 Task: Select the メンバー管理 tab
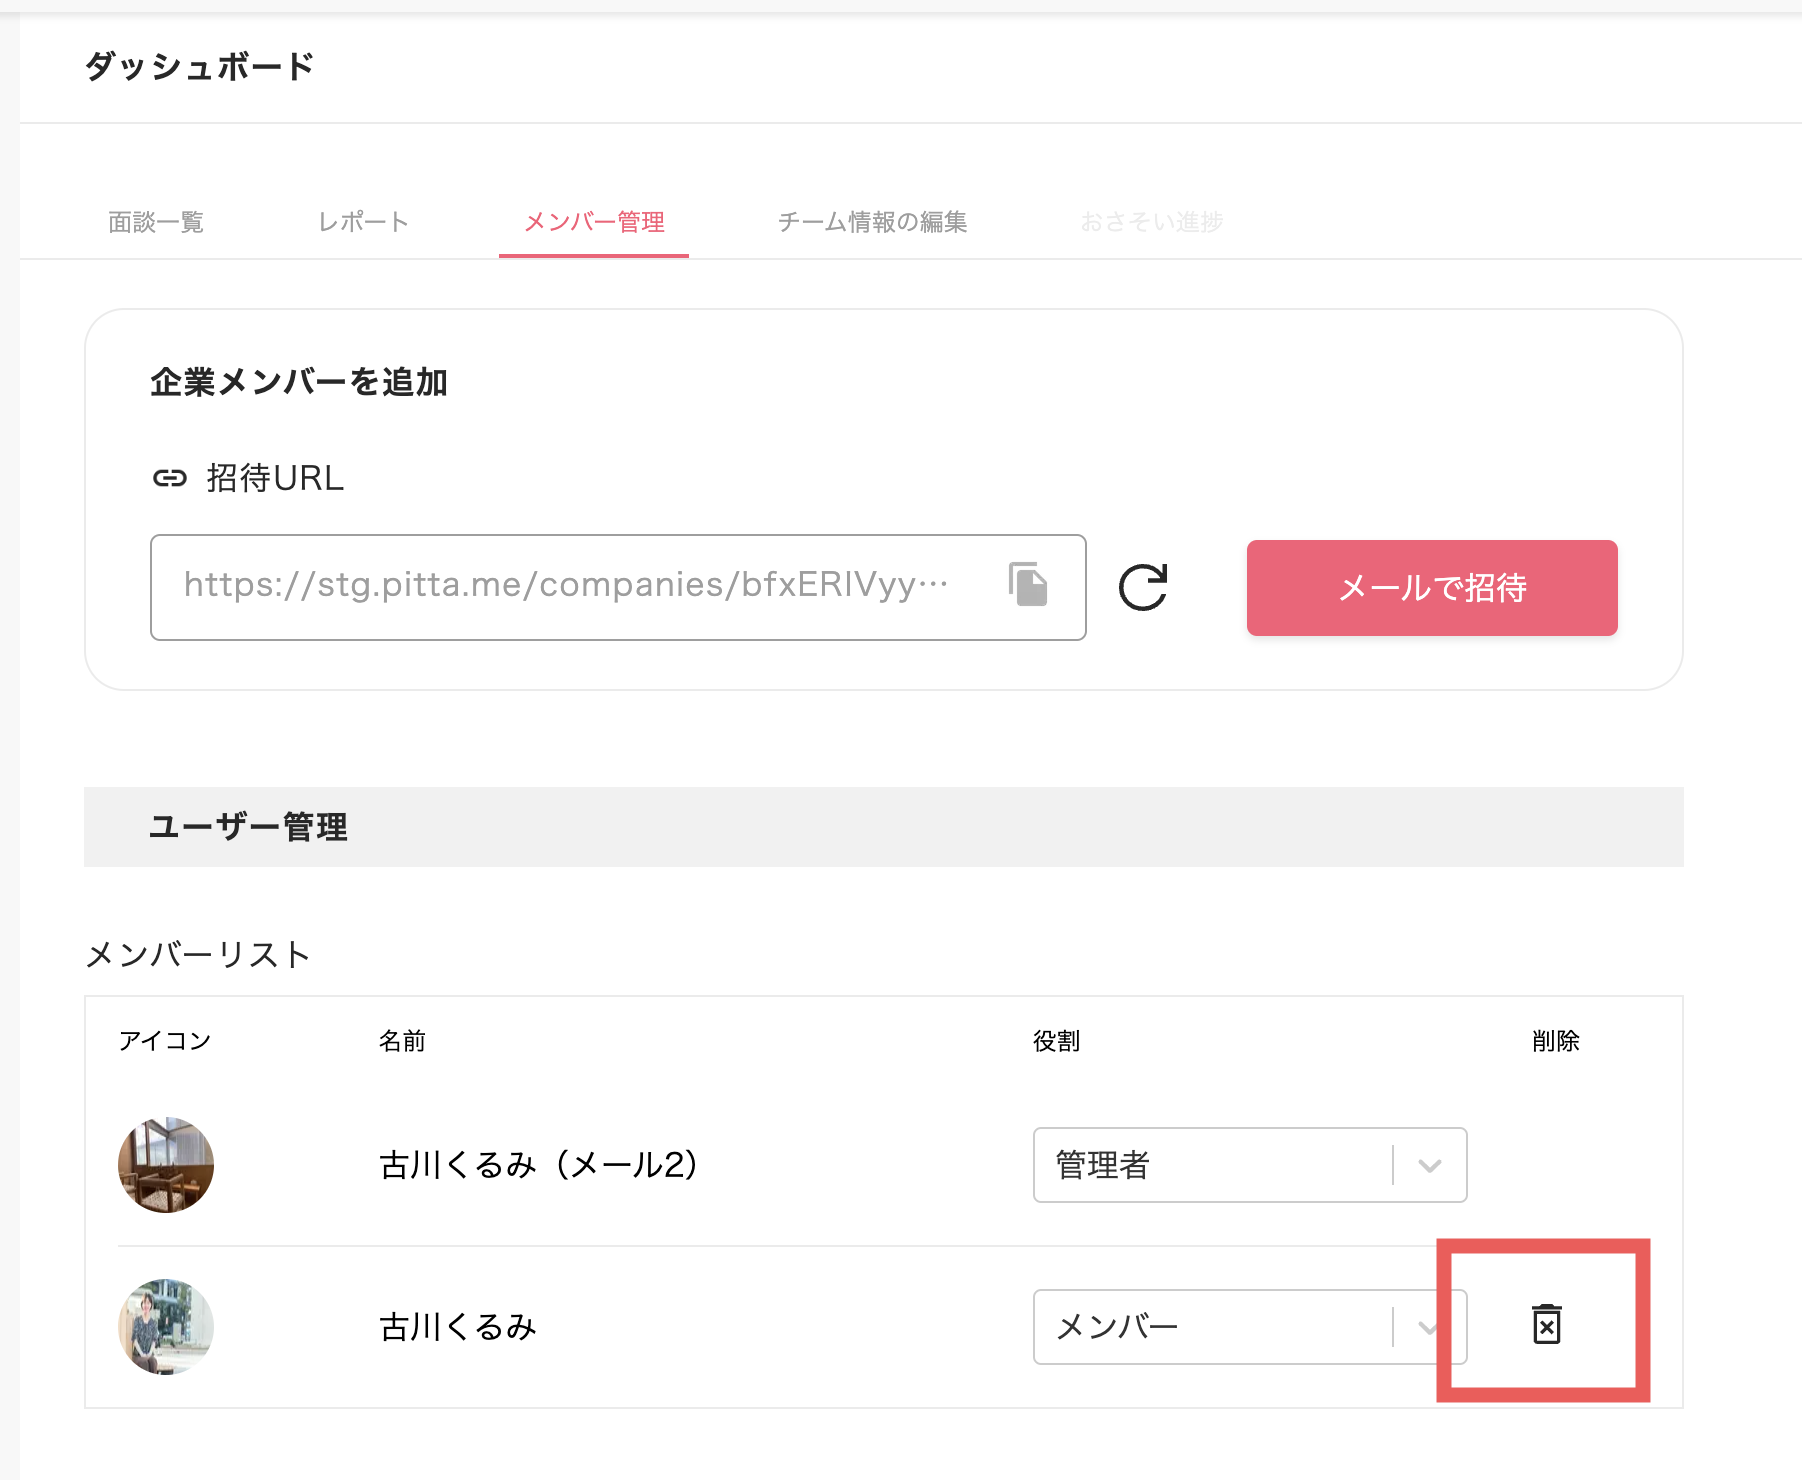(594, 222)
